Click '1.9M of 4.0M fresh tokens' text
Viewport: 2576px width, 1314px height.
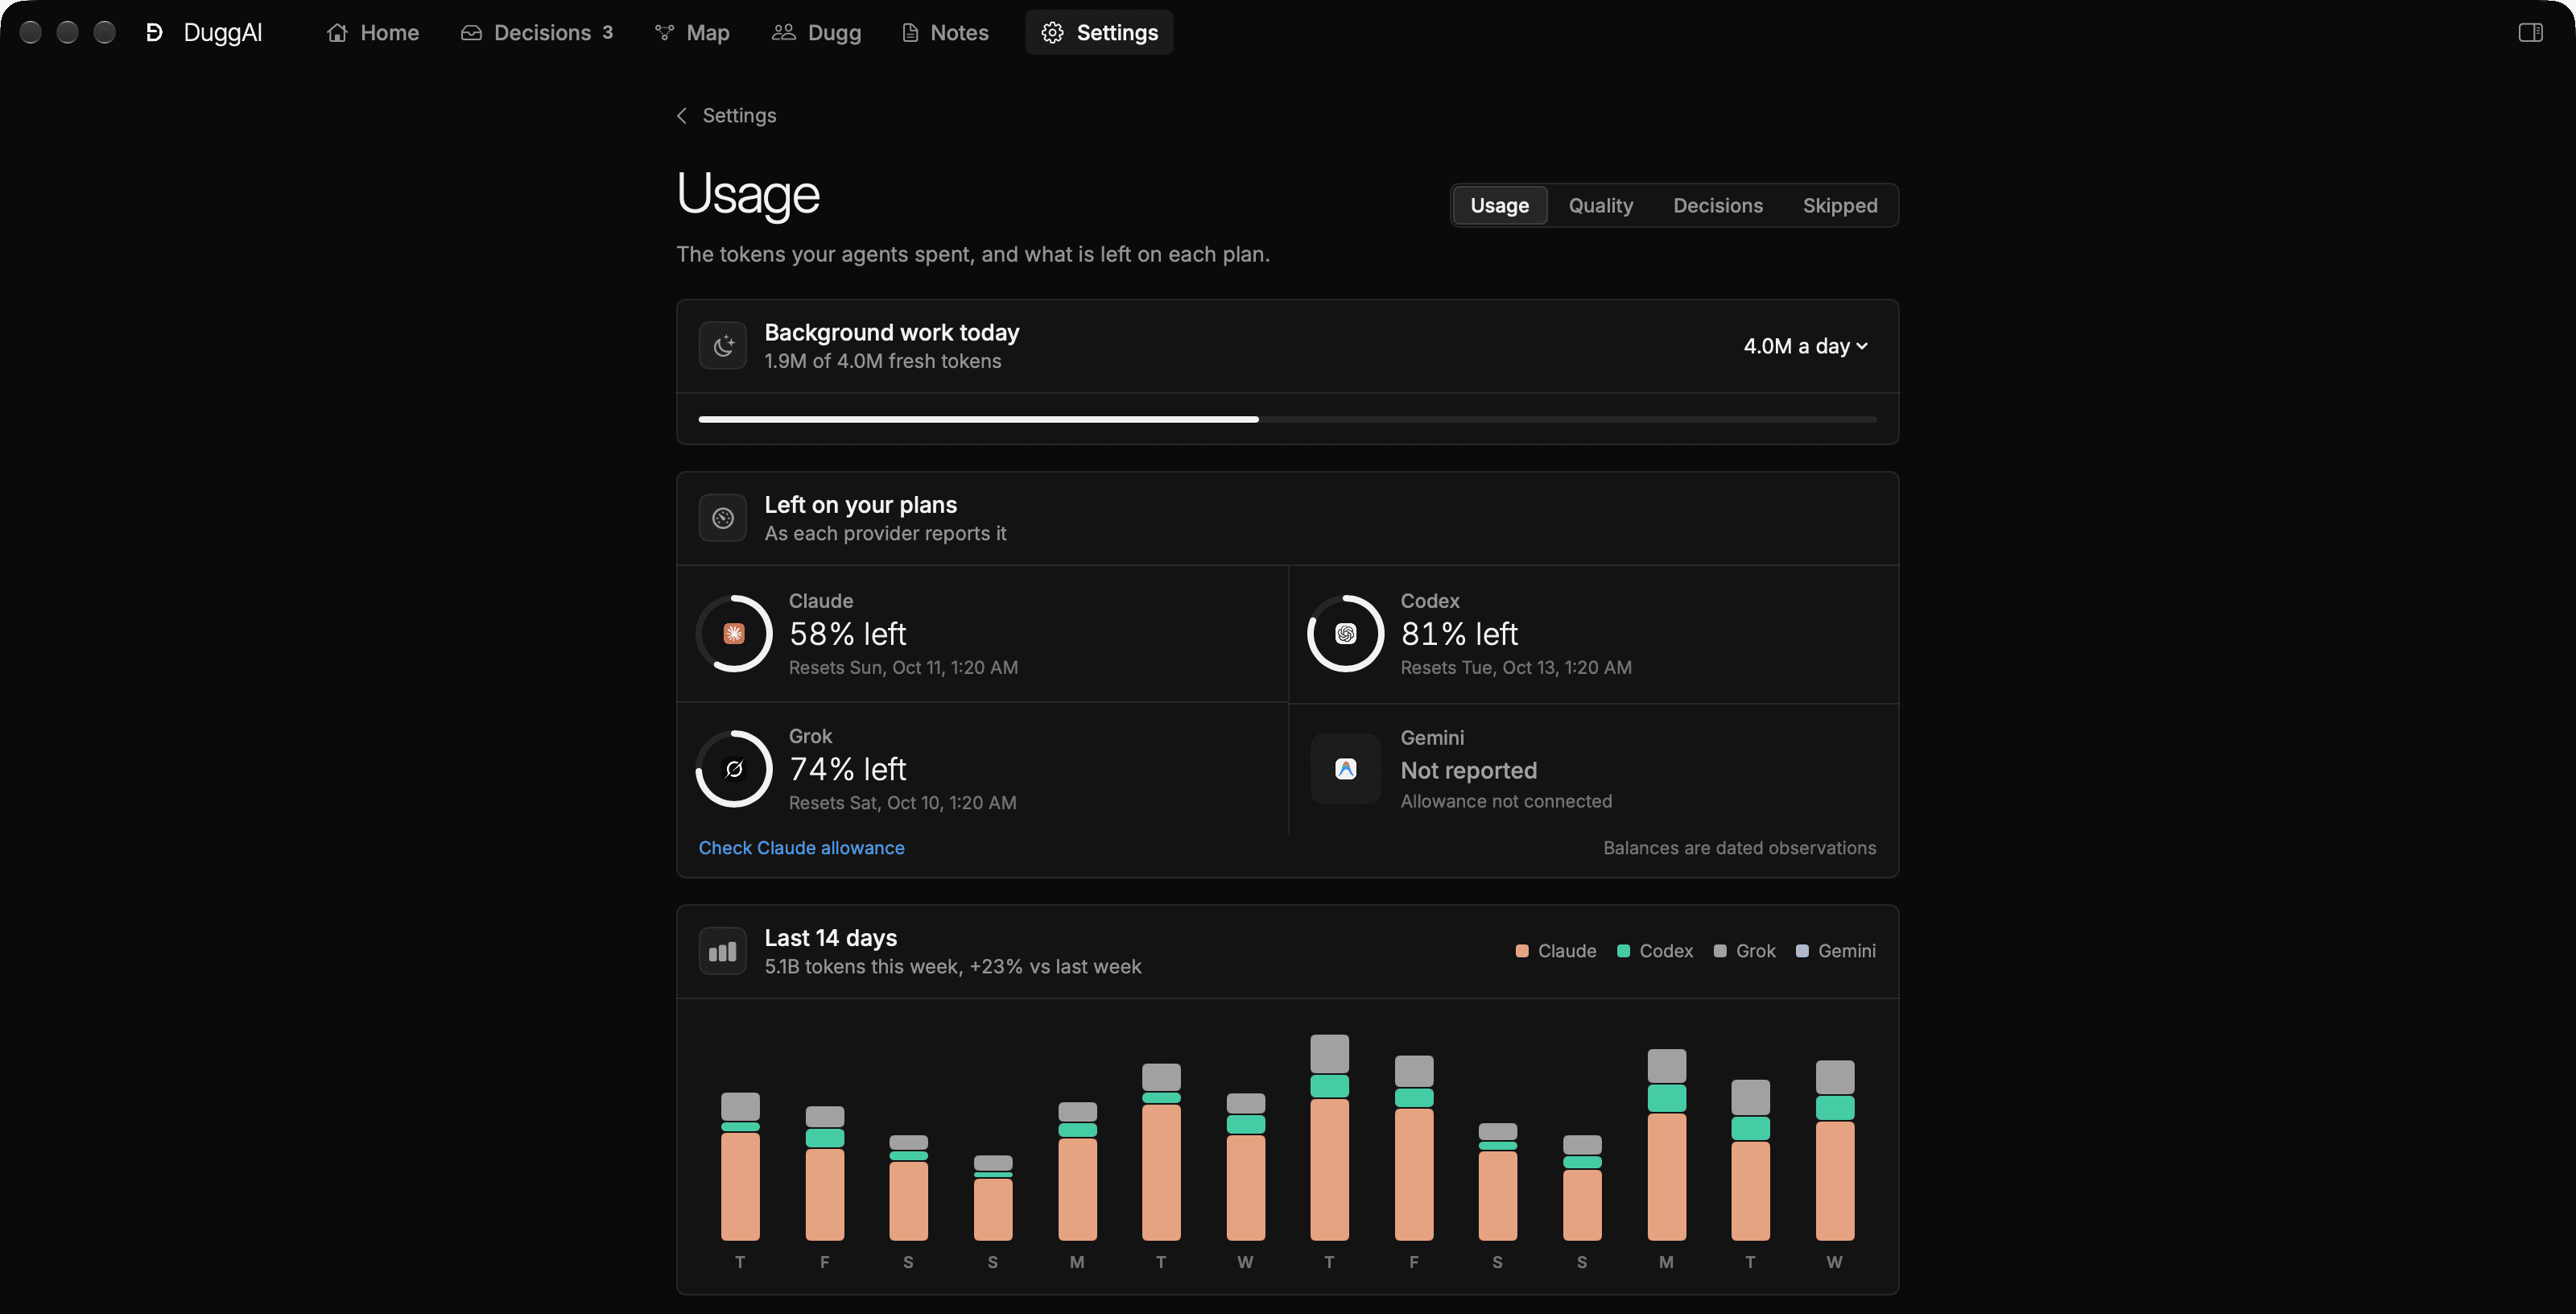point(882,361)
